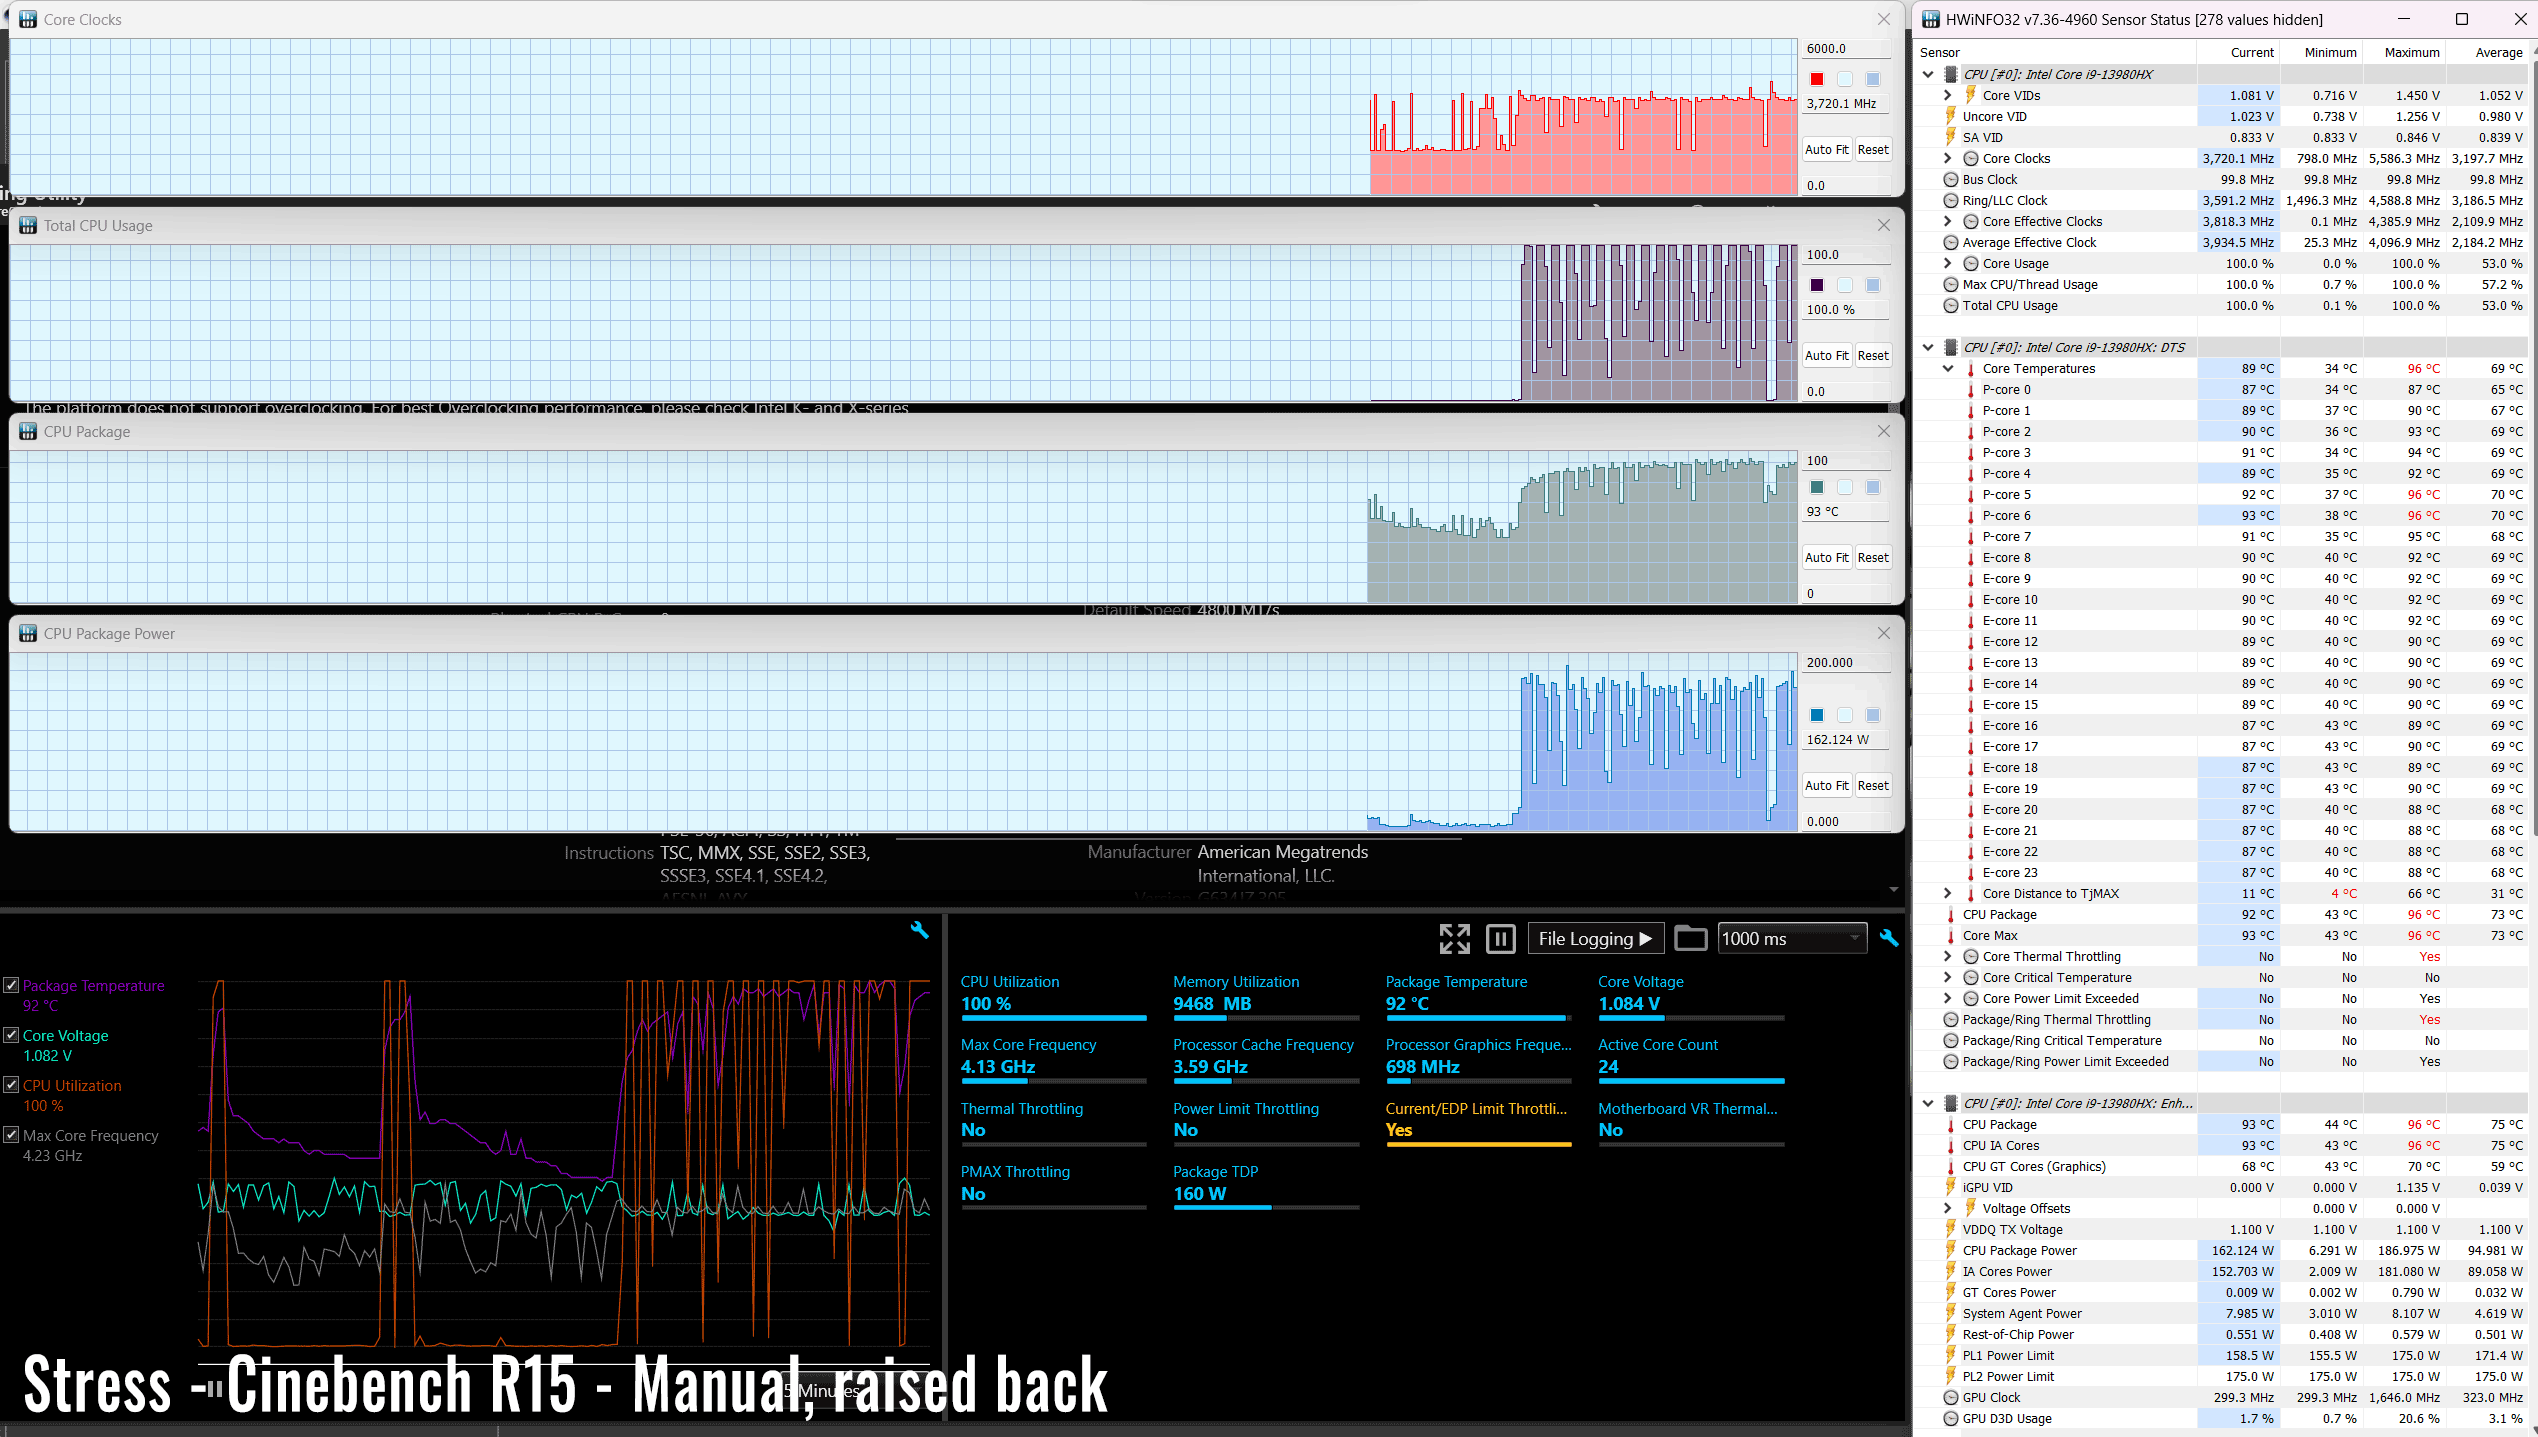The image size is (2538, 1437).
Task: Click the Bus Clock sensor icon
Action: click(1950, 180)
